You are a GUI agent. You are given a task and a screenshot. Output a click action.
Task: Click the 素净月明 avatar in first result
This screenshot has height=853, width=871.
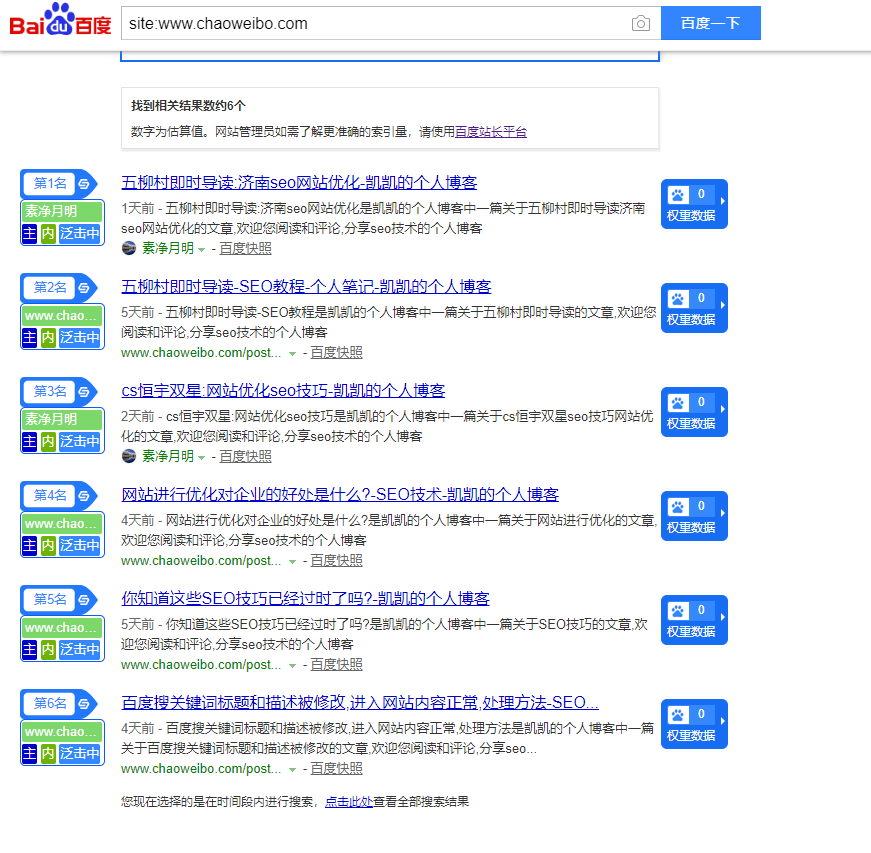click(129, 248)
